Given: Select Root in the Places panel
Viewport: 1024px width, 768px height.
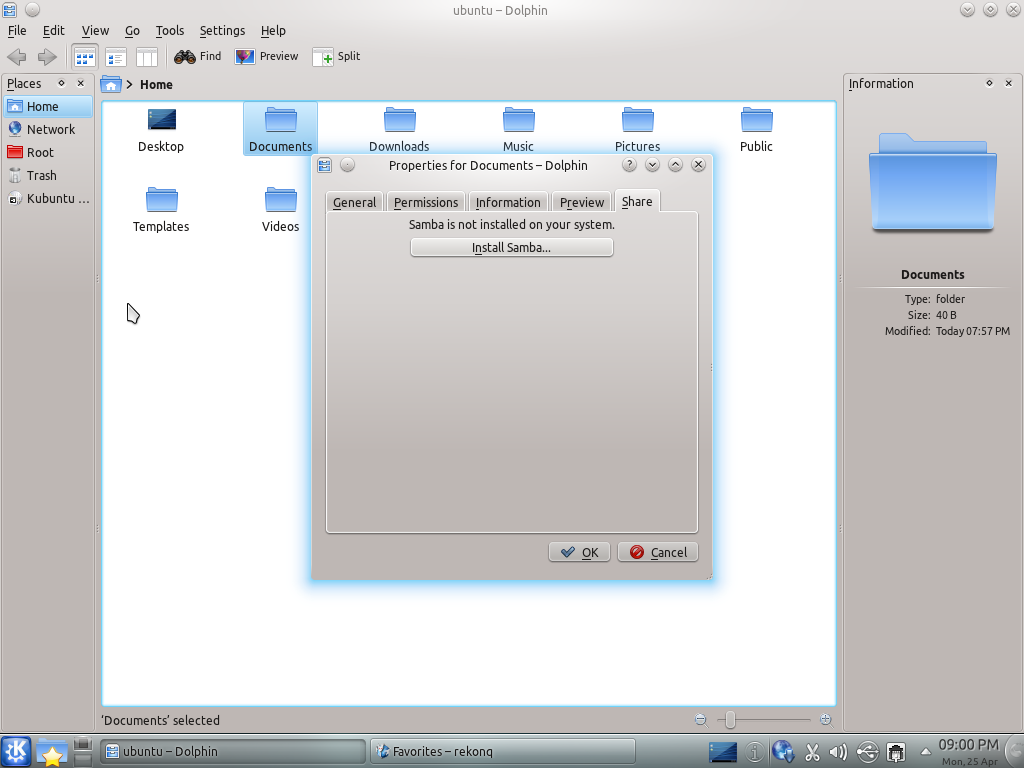Looking at the screenshot, I should tap(48, 152).
